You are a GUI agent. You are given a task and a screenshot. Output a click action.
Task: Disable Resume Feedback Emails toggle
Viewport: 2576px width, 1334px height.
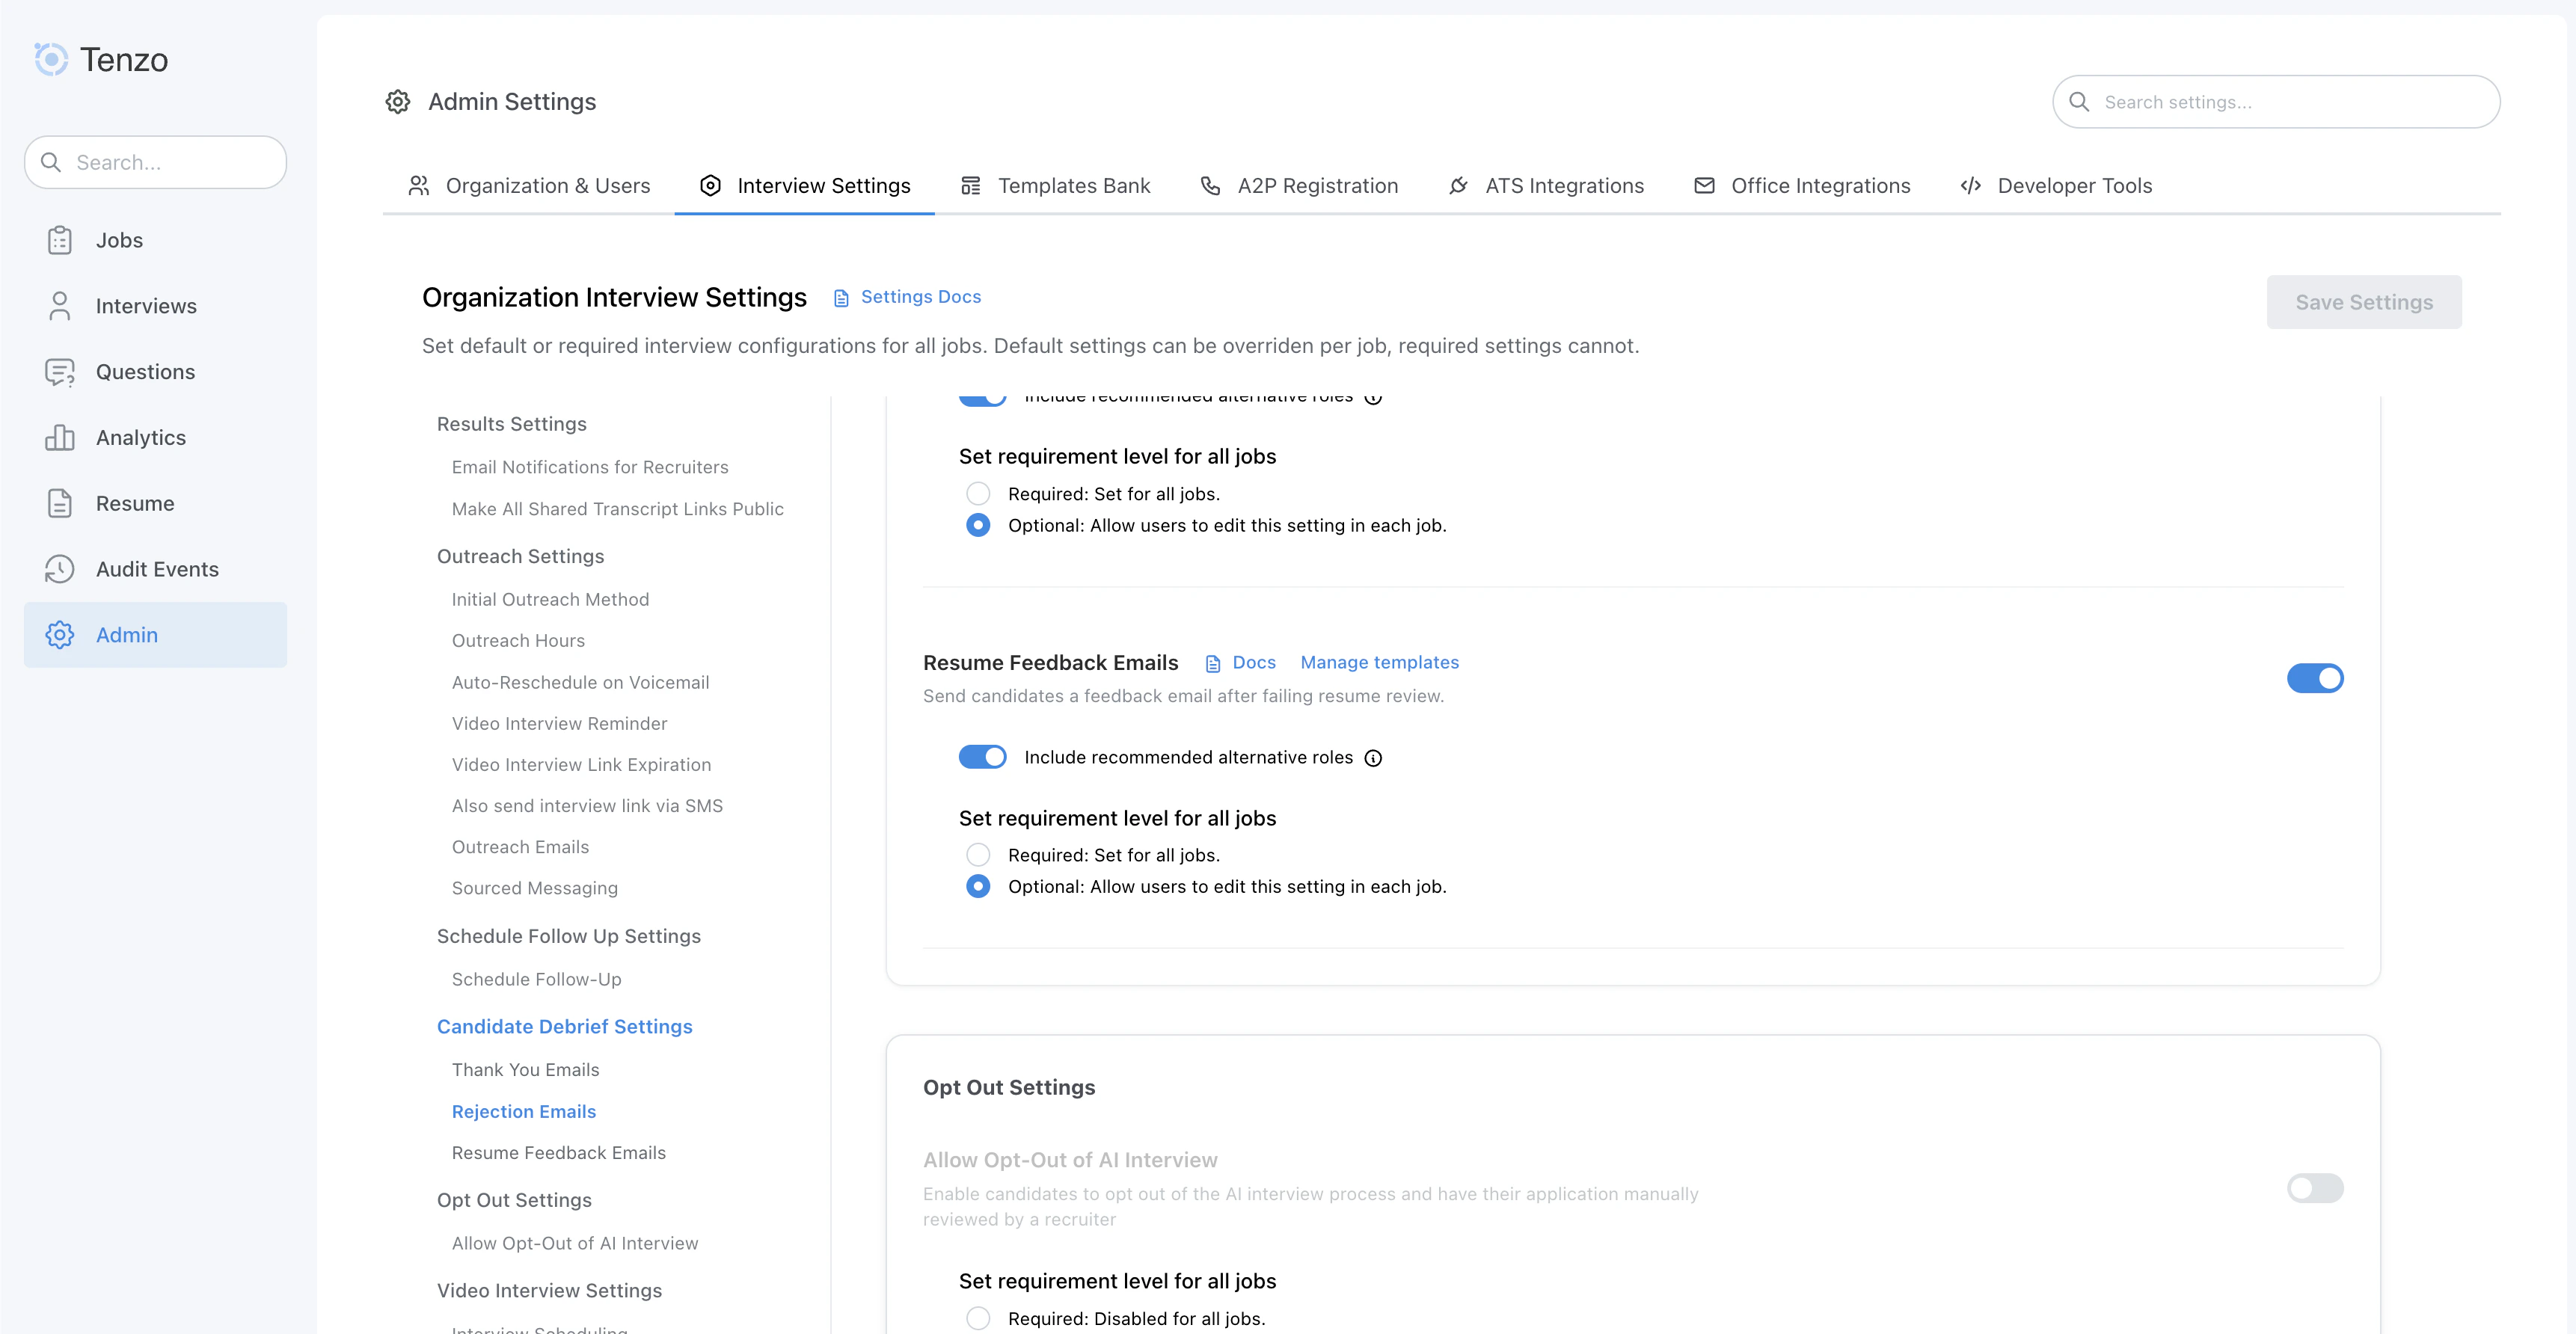pos(2315,678)
